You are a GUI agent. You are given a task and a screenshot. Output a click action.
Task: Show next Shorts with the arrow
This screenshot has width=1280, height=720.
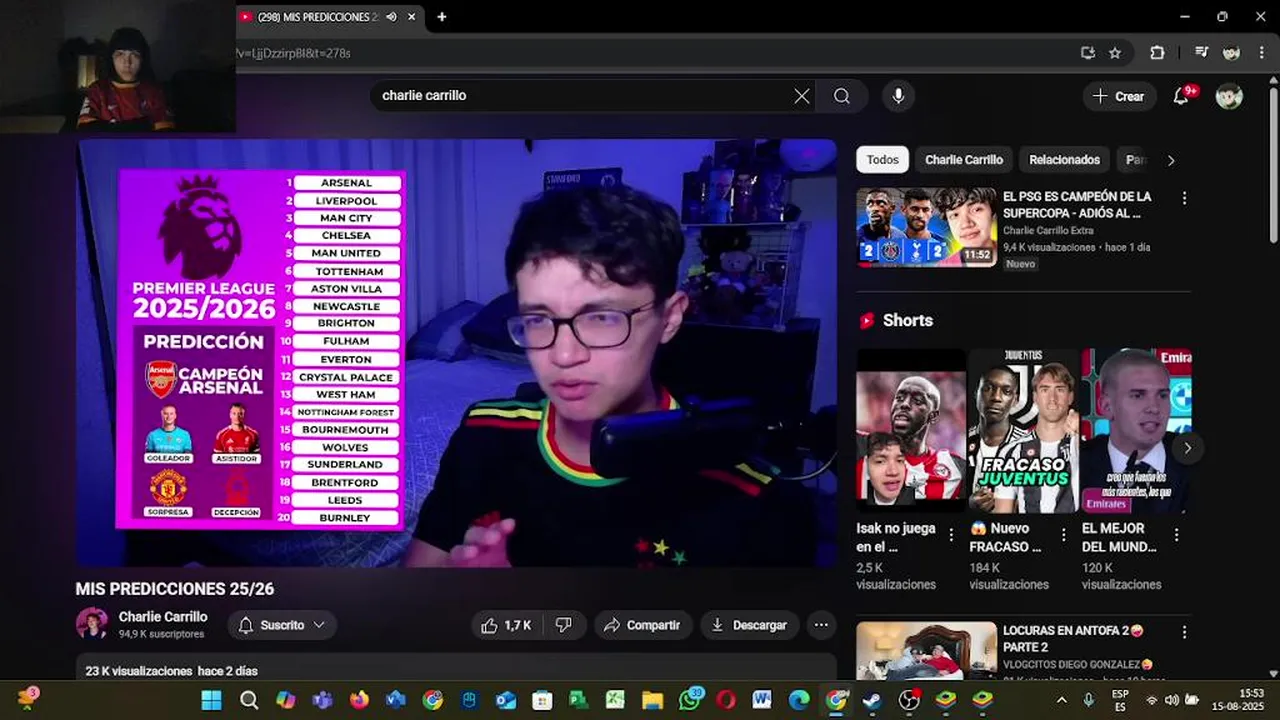point(1187,448)
